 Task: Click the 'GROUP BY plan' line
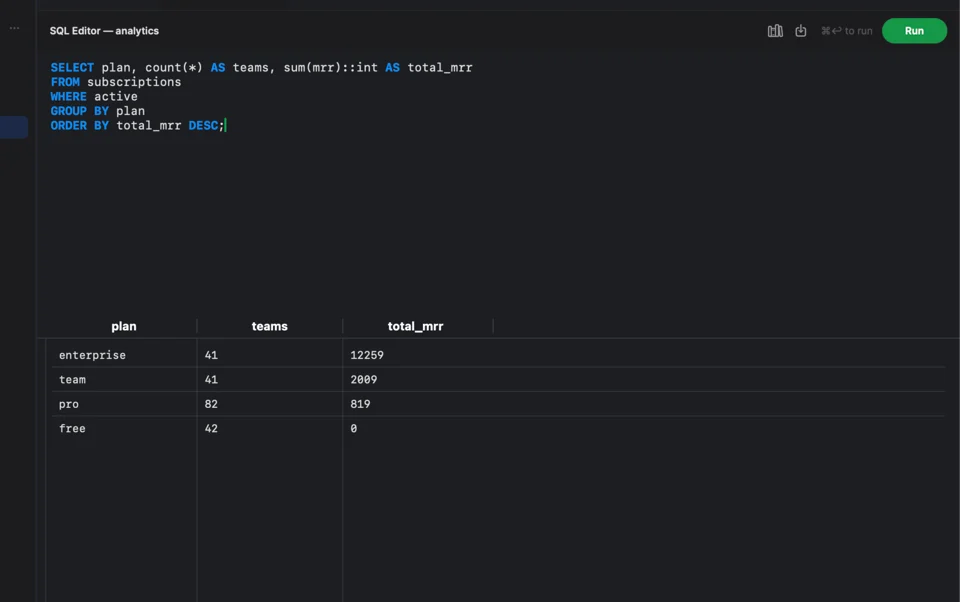click(x=97, y=111)
